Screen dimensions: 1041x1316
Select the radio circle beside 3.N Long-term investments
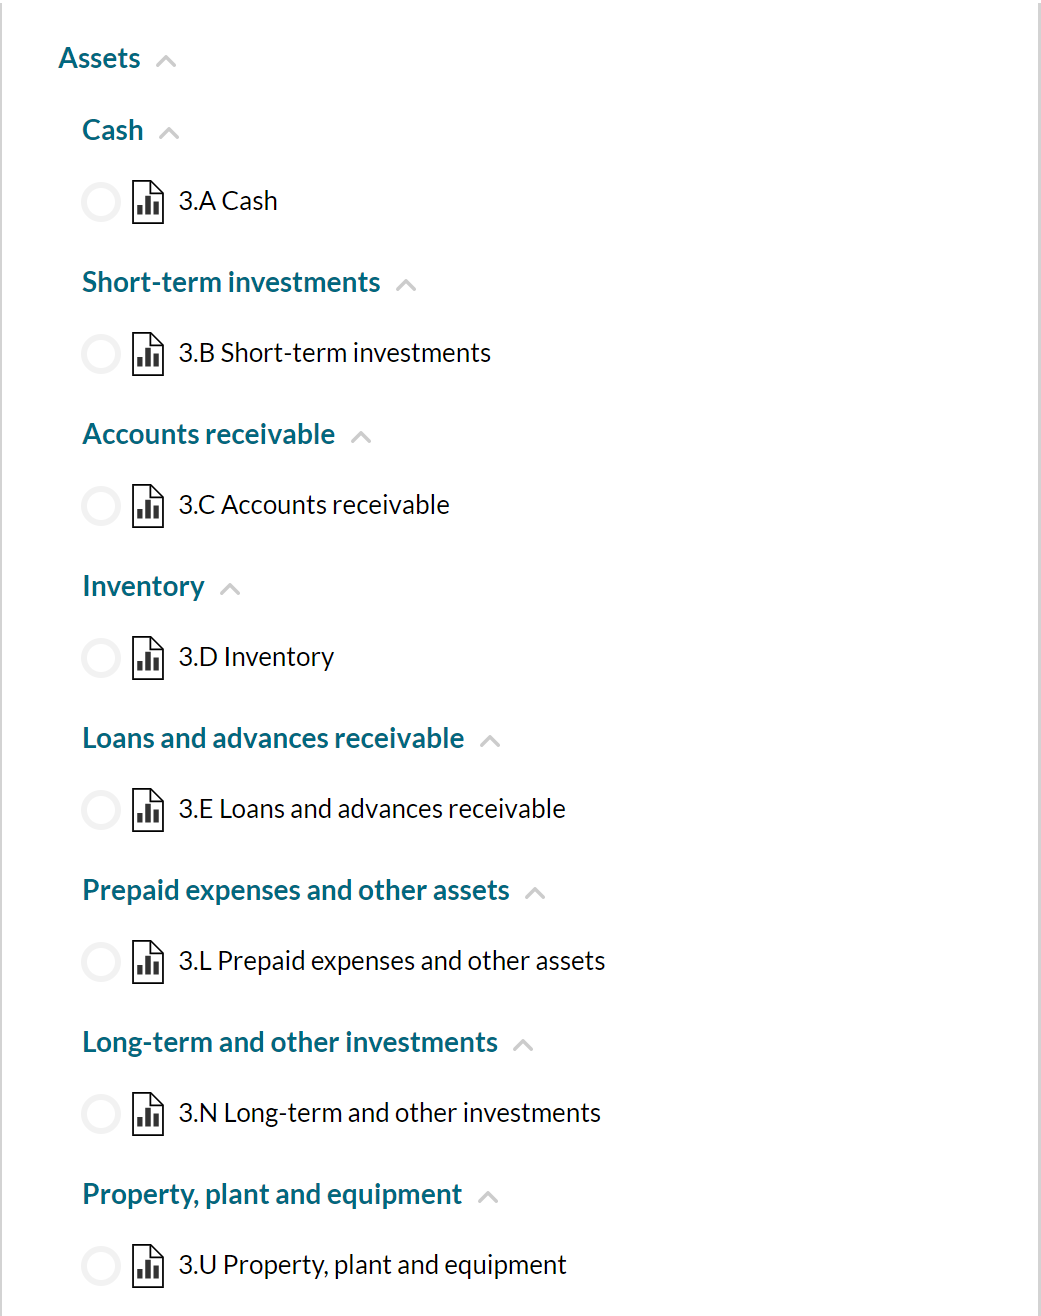click(x=101, y=1114)
